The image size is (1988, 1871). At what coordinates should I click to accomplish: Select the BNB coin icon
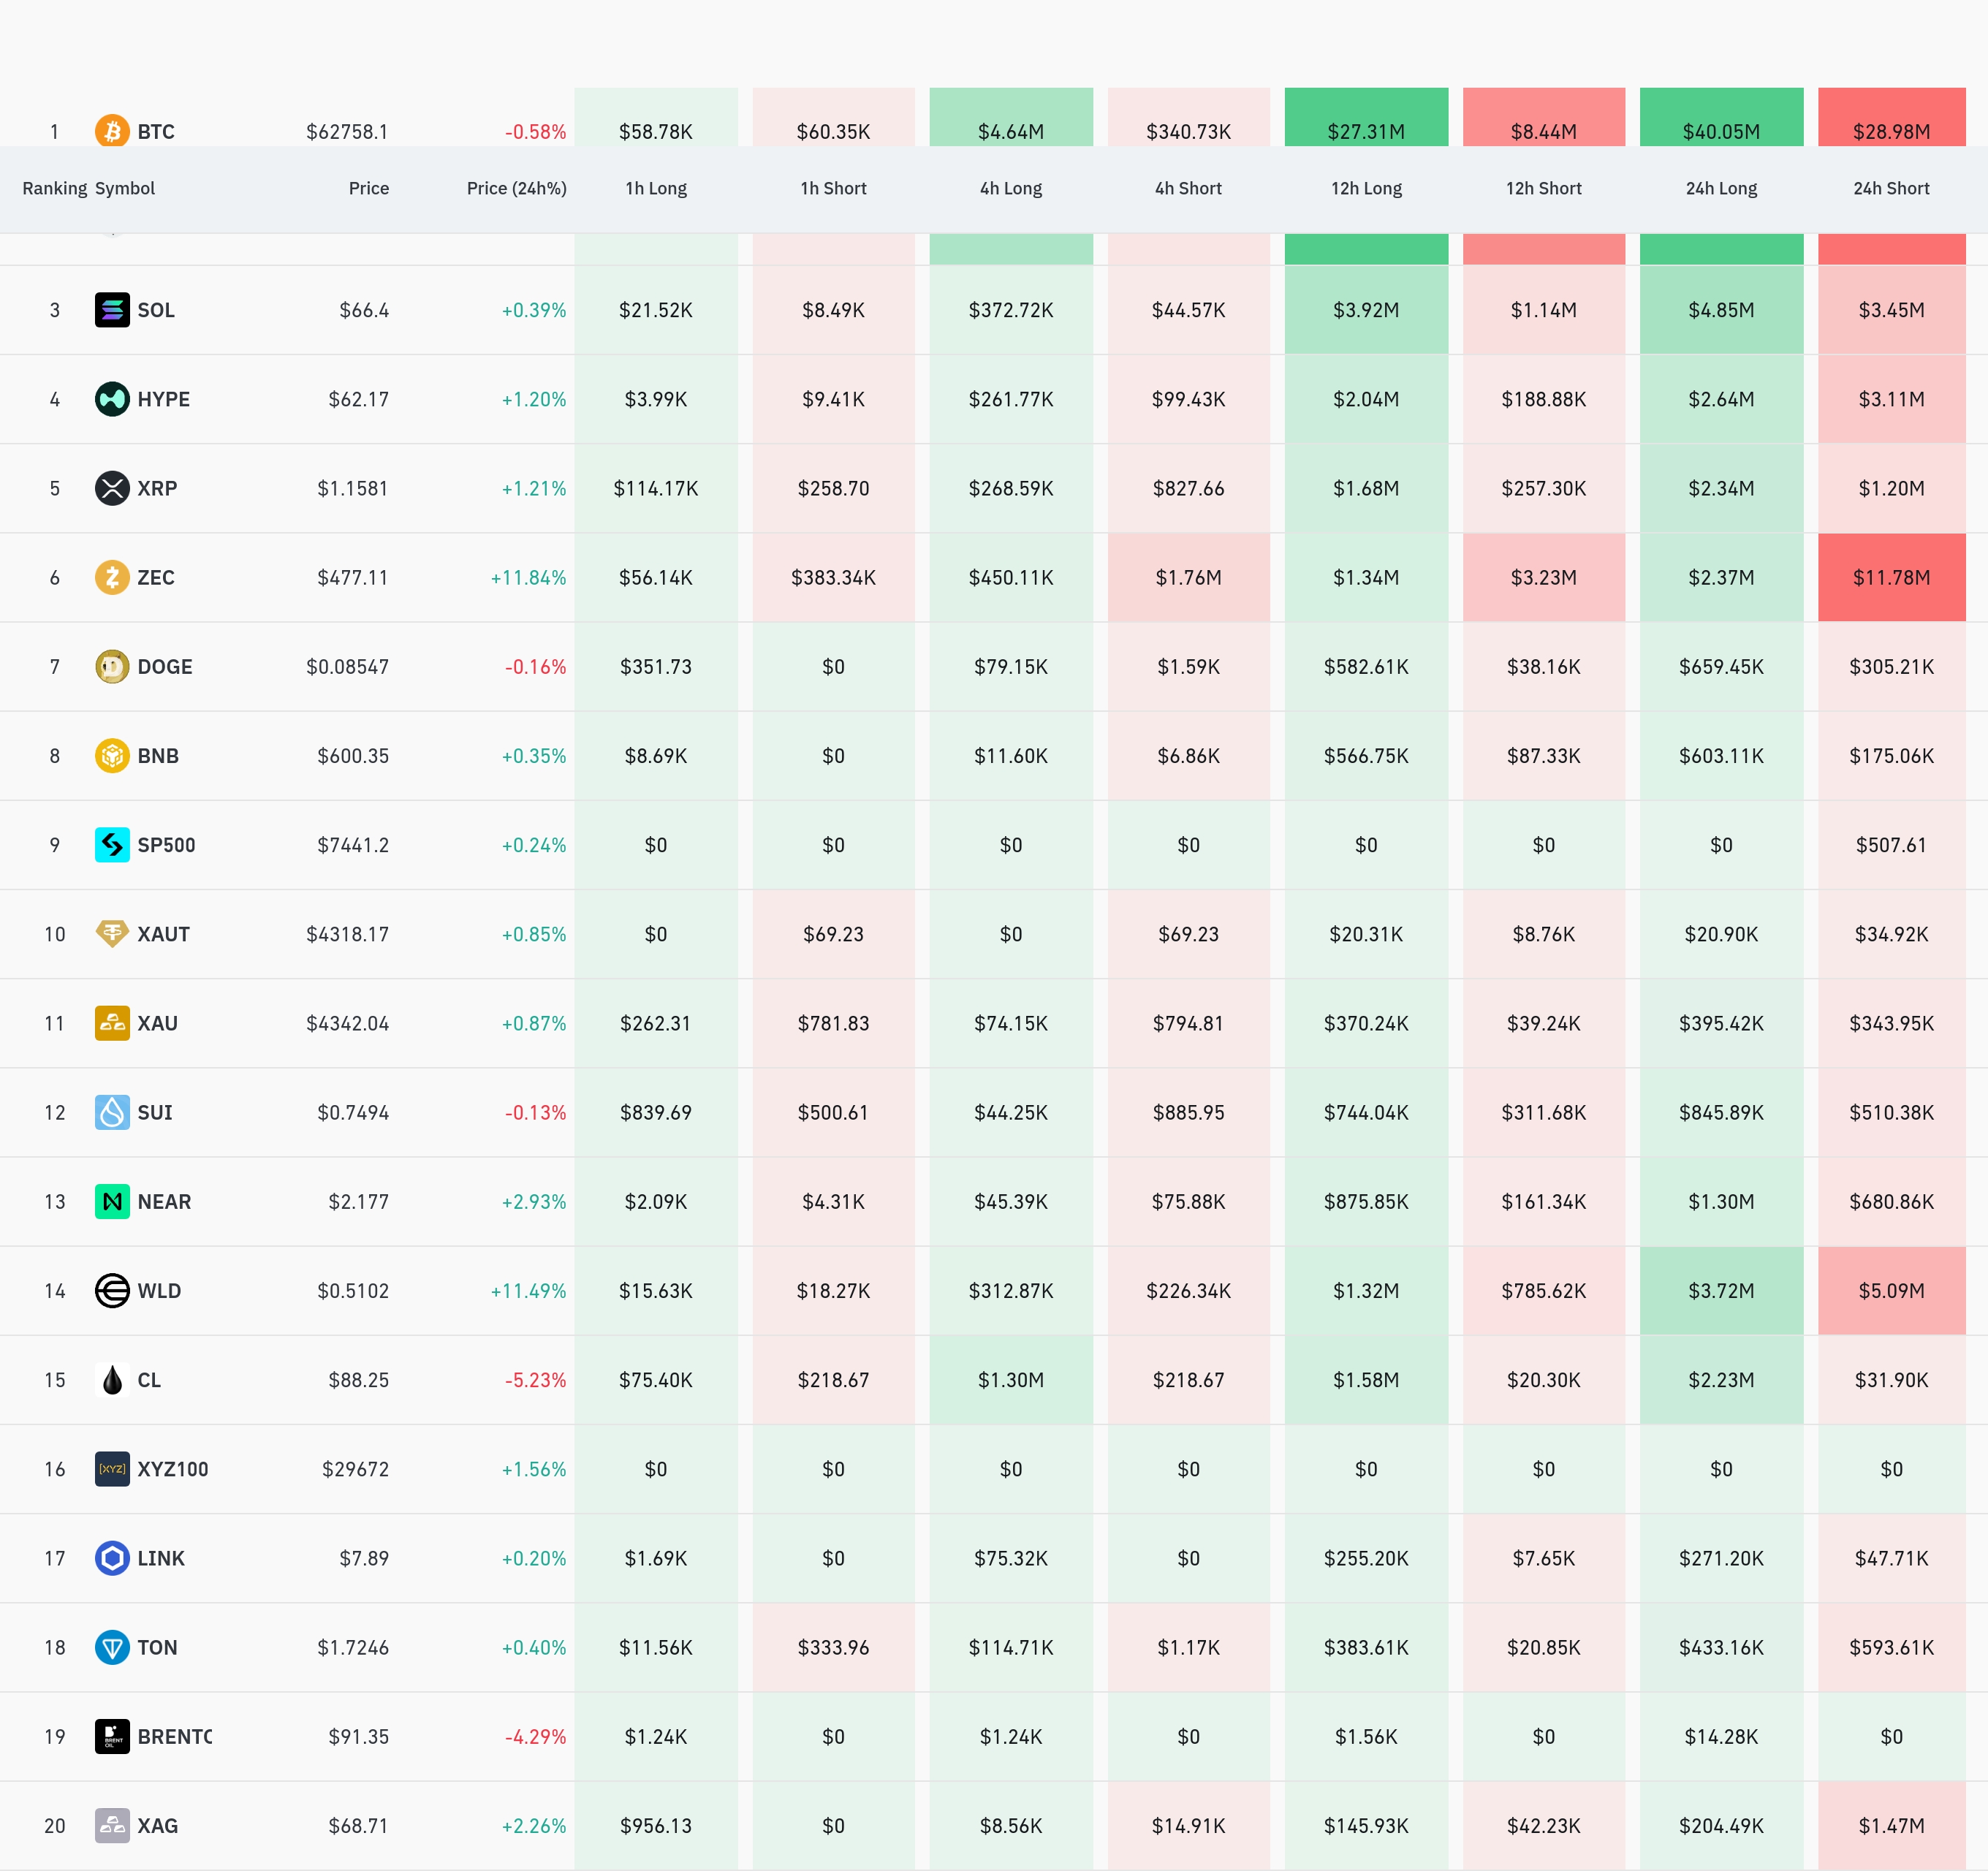112,755
